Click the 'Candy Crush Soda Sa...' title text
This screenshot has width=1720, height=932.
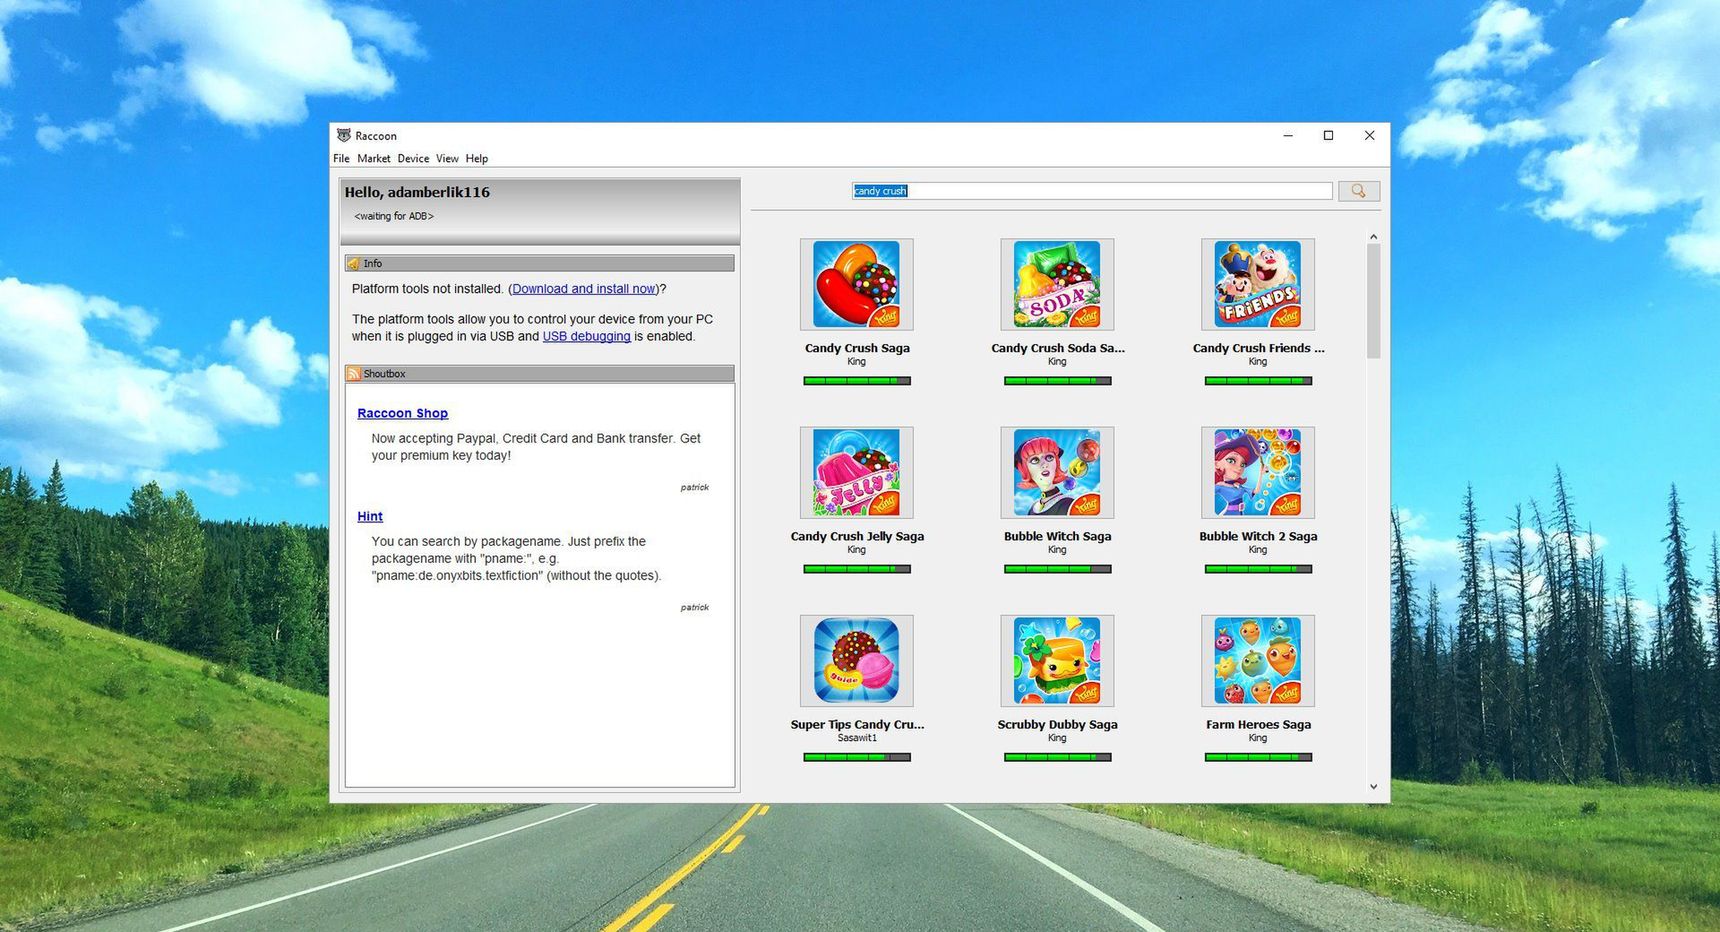(x=1058, y=348)
